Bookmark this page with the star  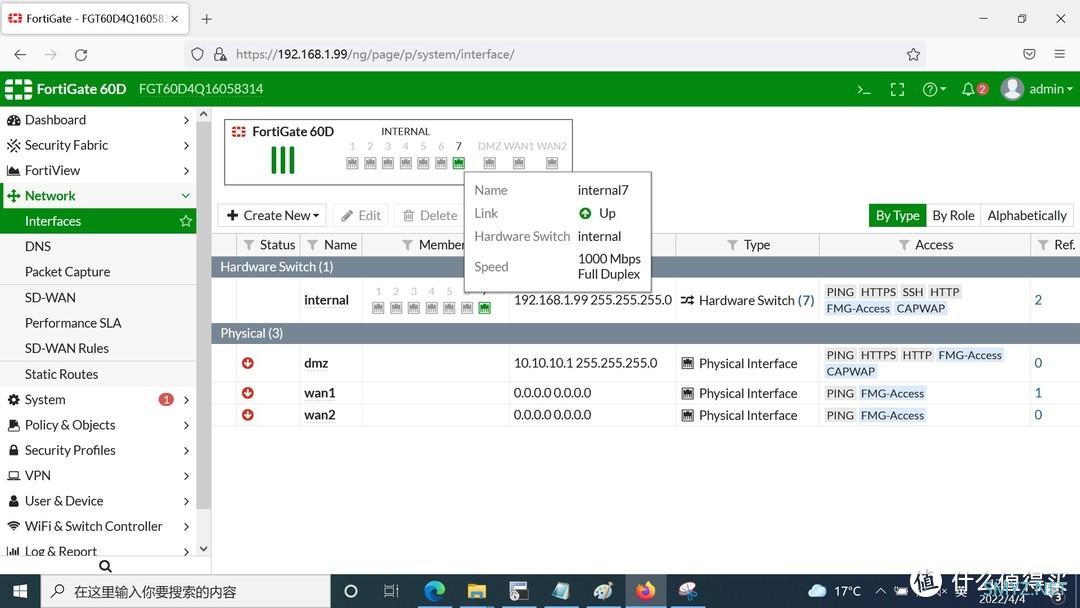[913, 54]
